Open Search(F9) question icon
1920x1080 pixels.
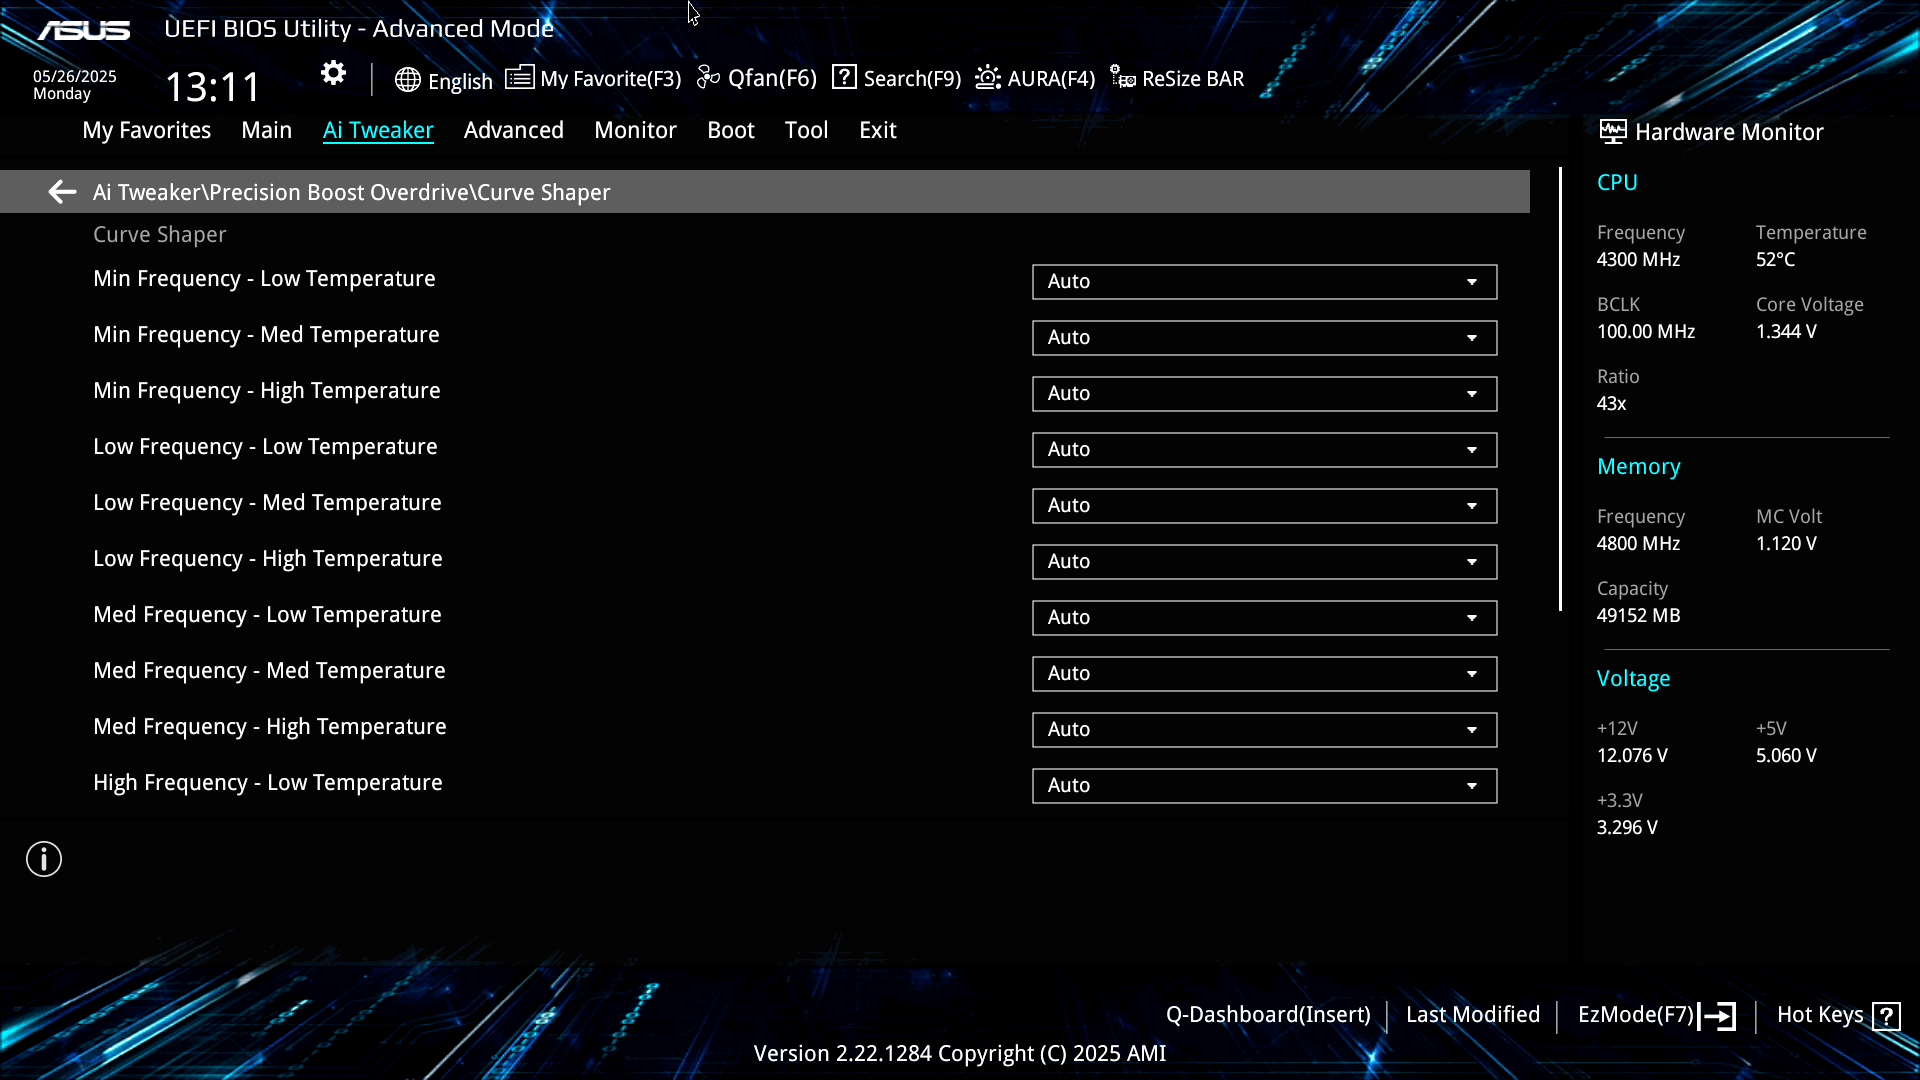[844, 78]
